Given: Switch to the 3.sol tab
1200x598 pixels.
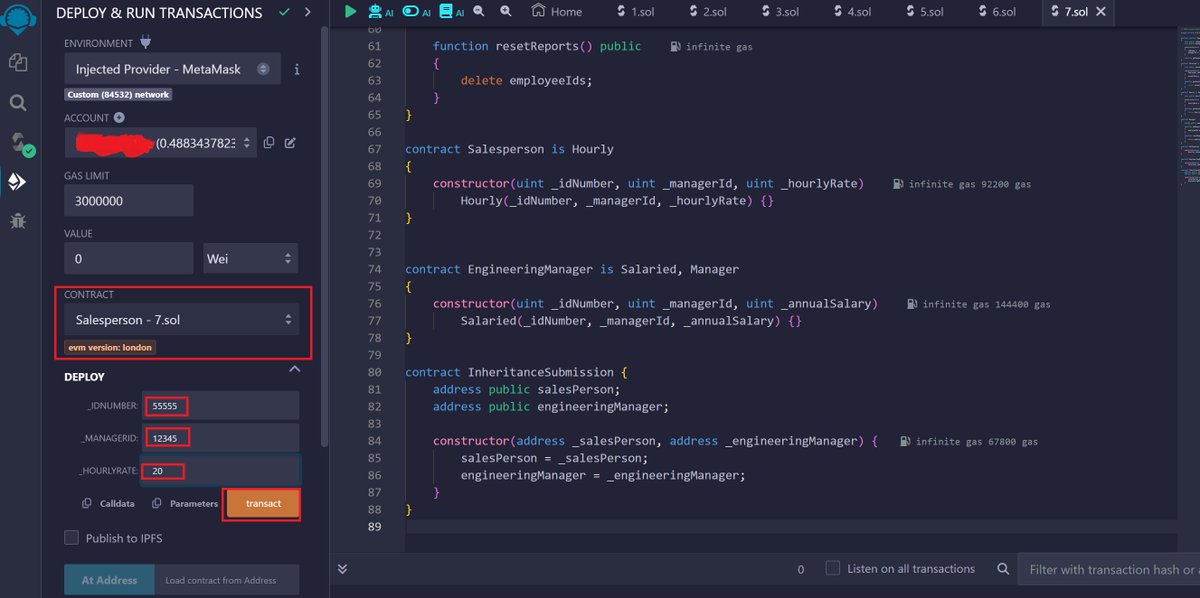Looking at the screenshot, I should click(x=778, y=12).
